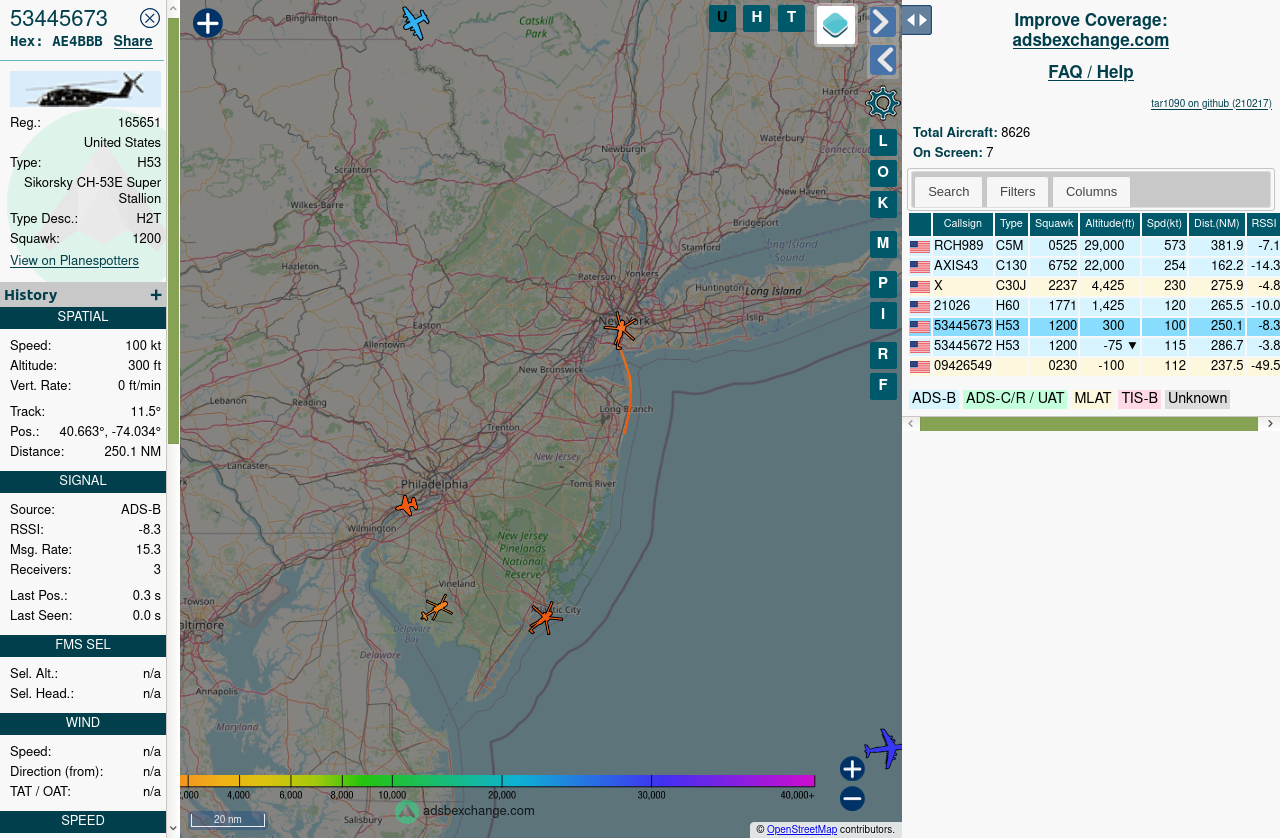Viewport: 1280px width, 838px height.
Task: Select the orange helicopter icon over New York
Action: pos(620,329)
